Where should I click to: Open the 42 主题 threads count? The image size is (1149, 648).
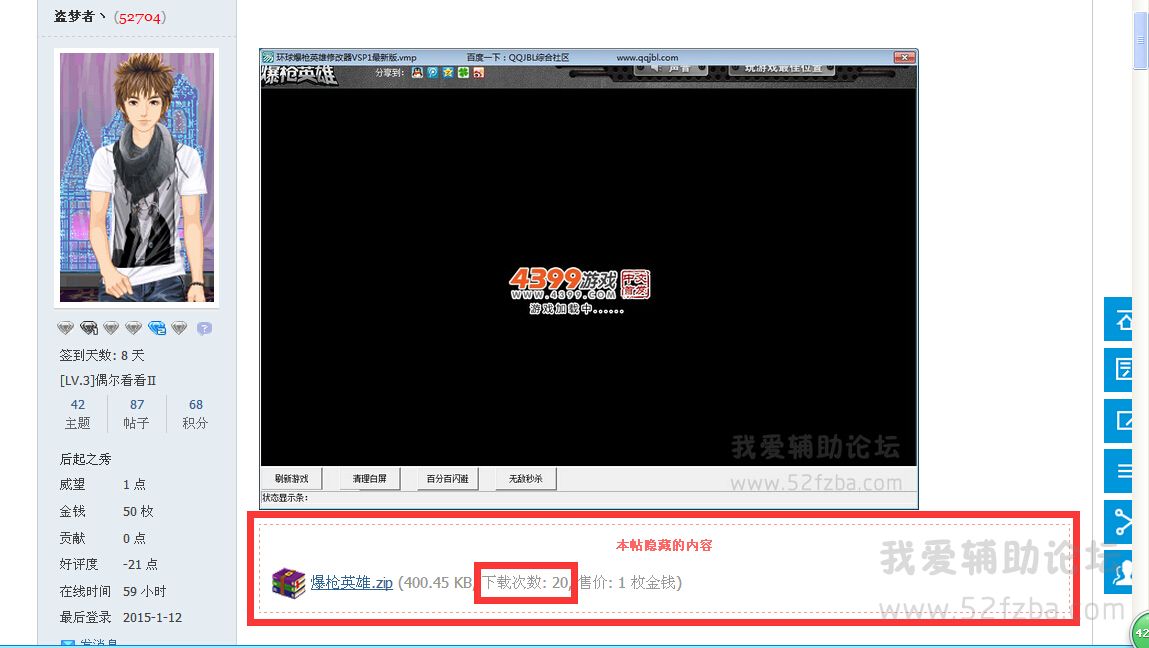[x=78, y=414]
